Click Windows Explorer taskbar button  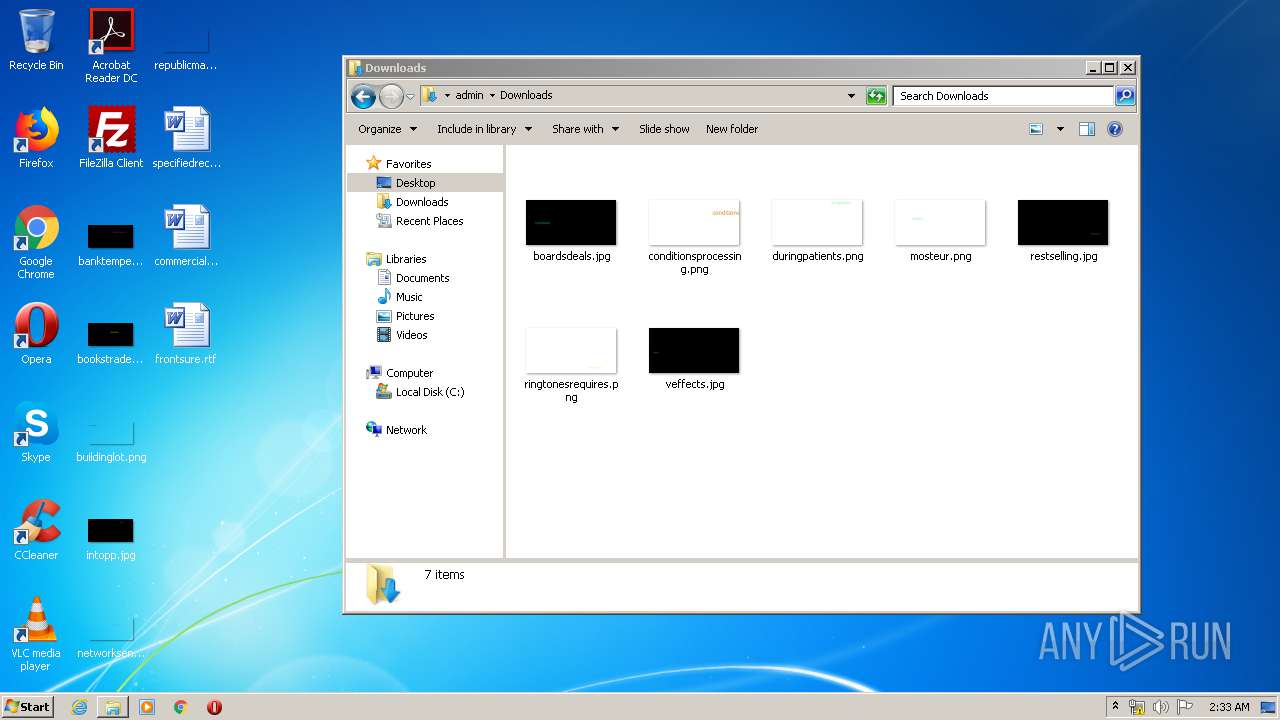point(113,707)
